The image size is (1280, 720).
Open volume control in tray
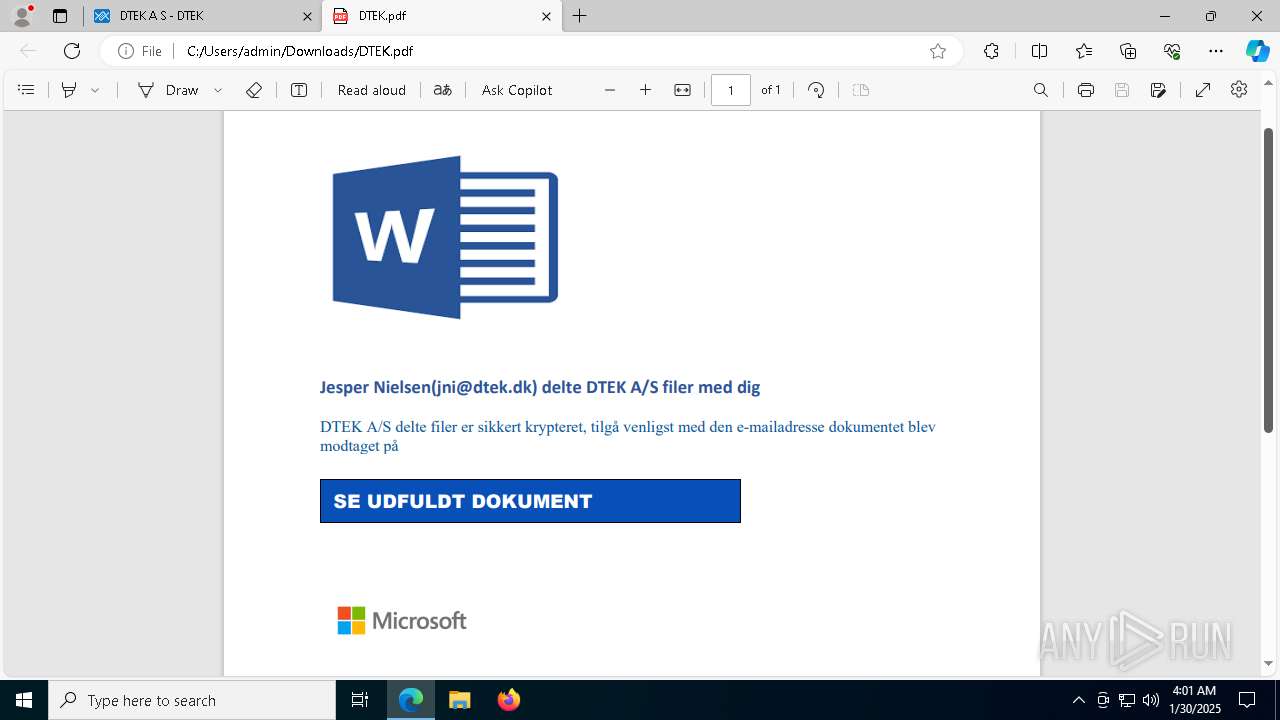(x=1151, y=700)
